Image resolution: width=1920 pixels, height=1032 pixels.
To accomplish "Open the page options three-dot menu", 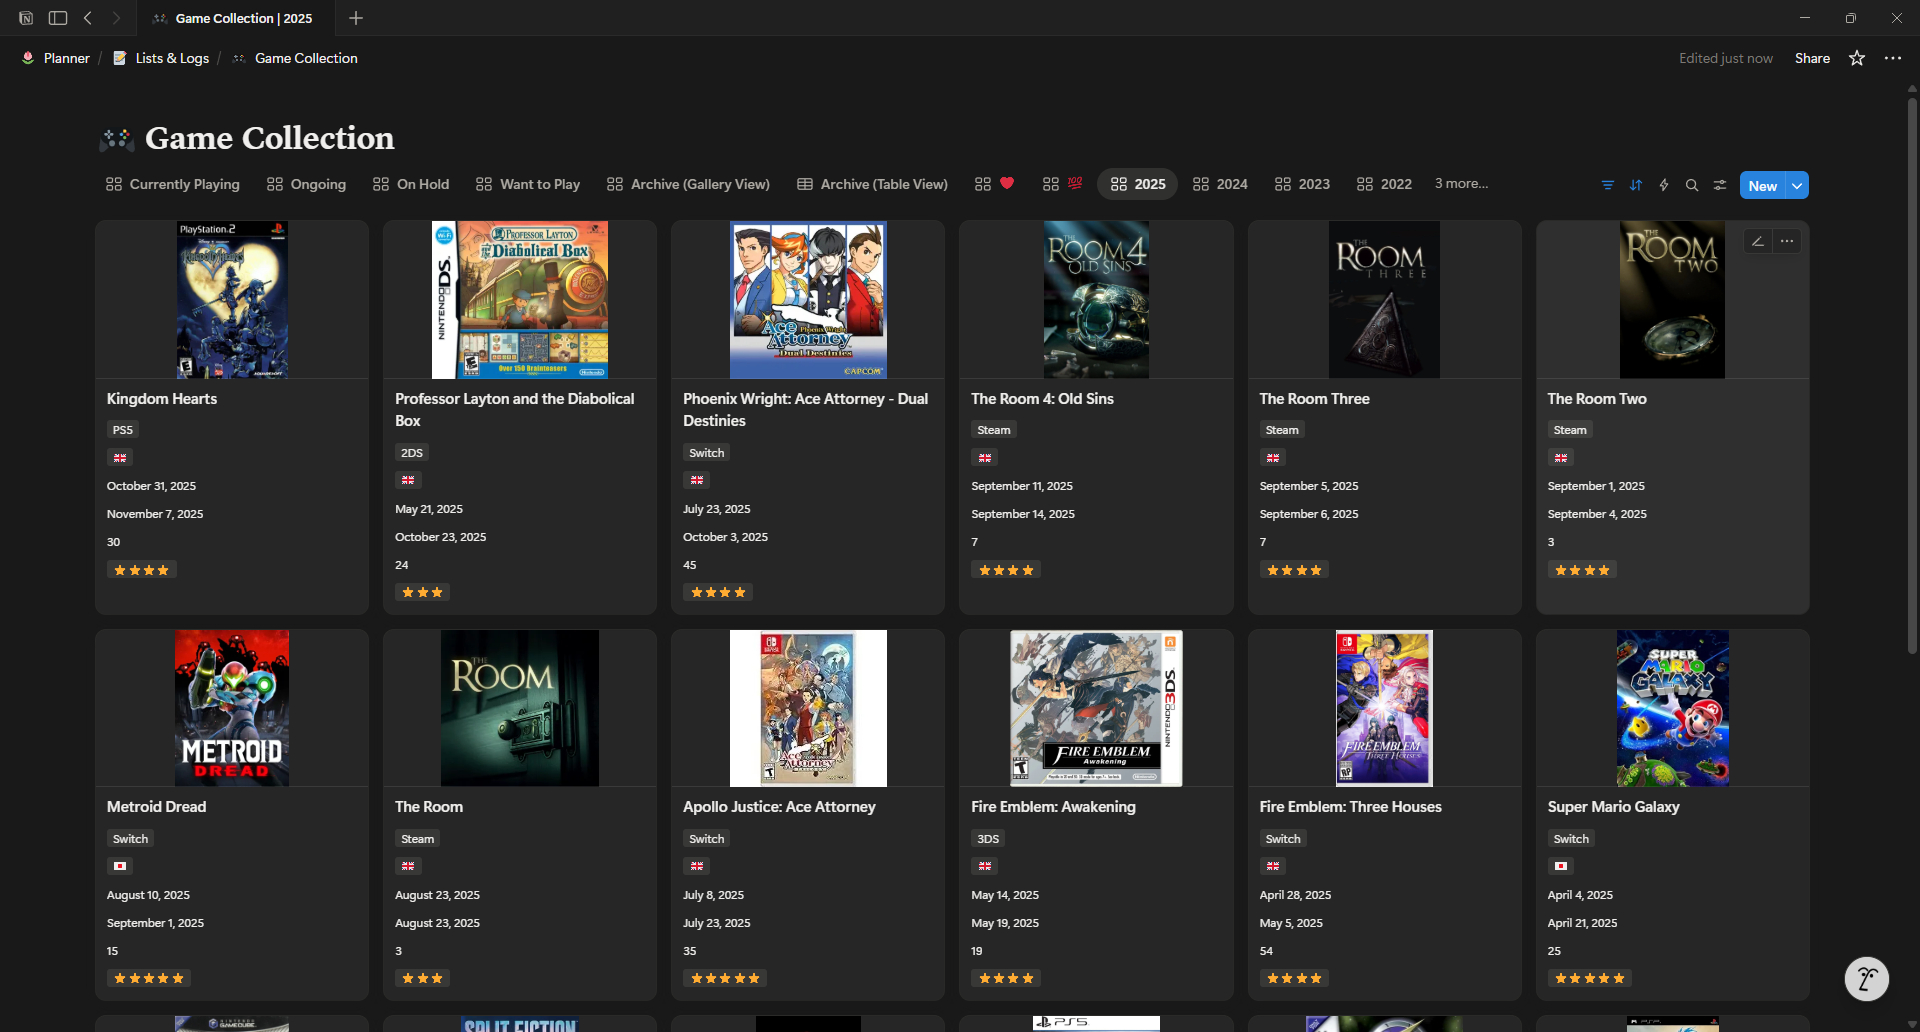I will 1892,58.
